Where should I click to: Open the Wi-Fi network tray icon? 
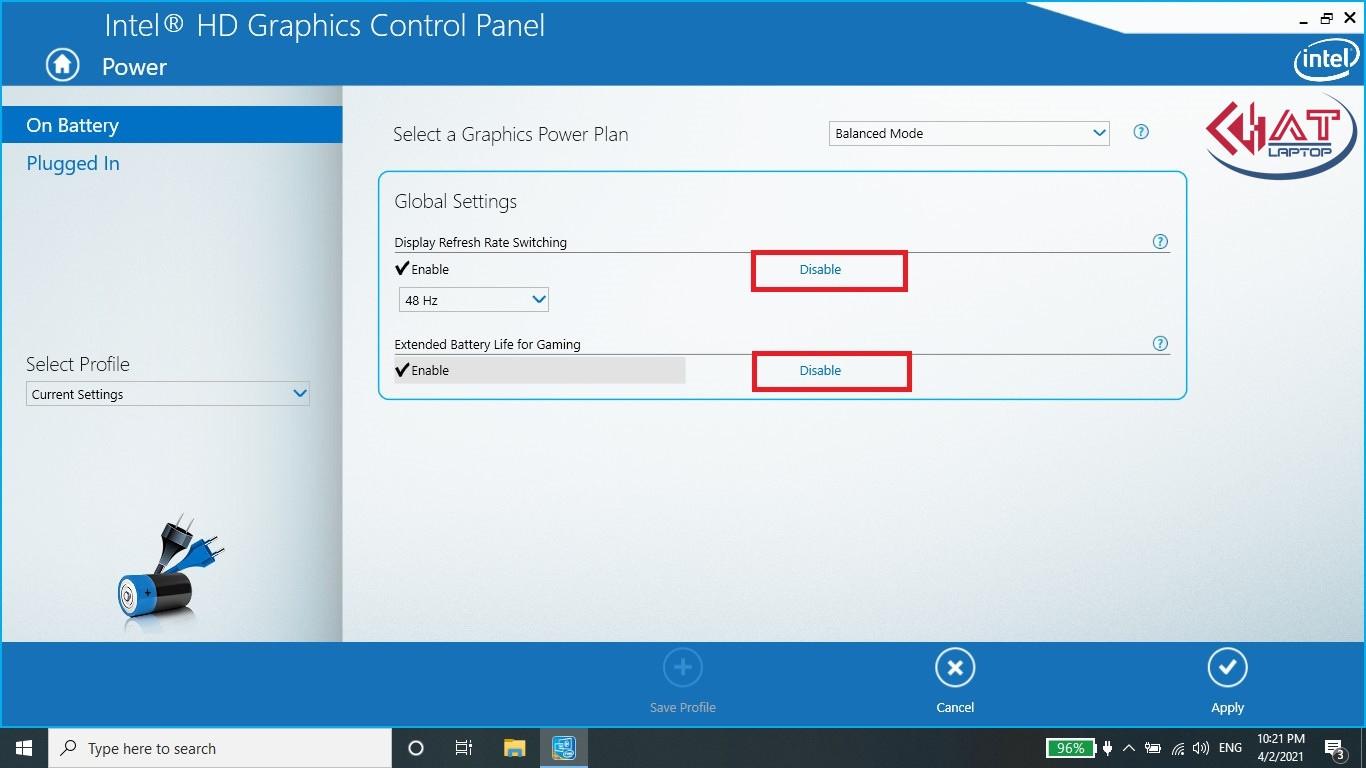point(1178,748)
